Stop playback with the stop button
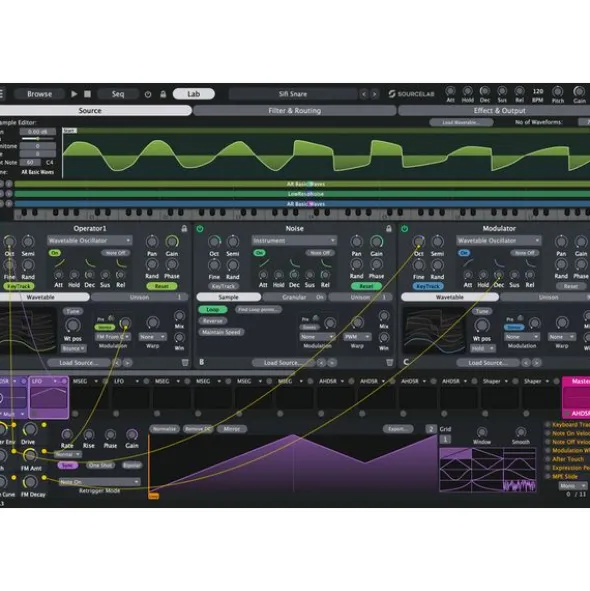Viewport: 590px width, 591px height. coord(87,94)
